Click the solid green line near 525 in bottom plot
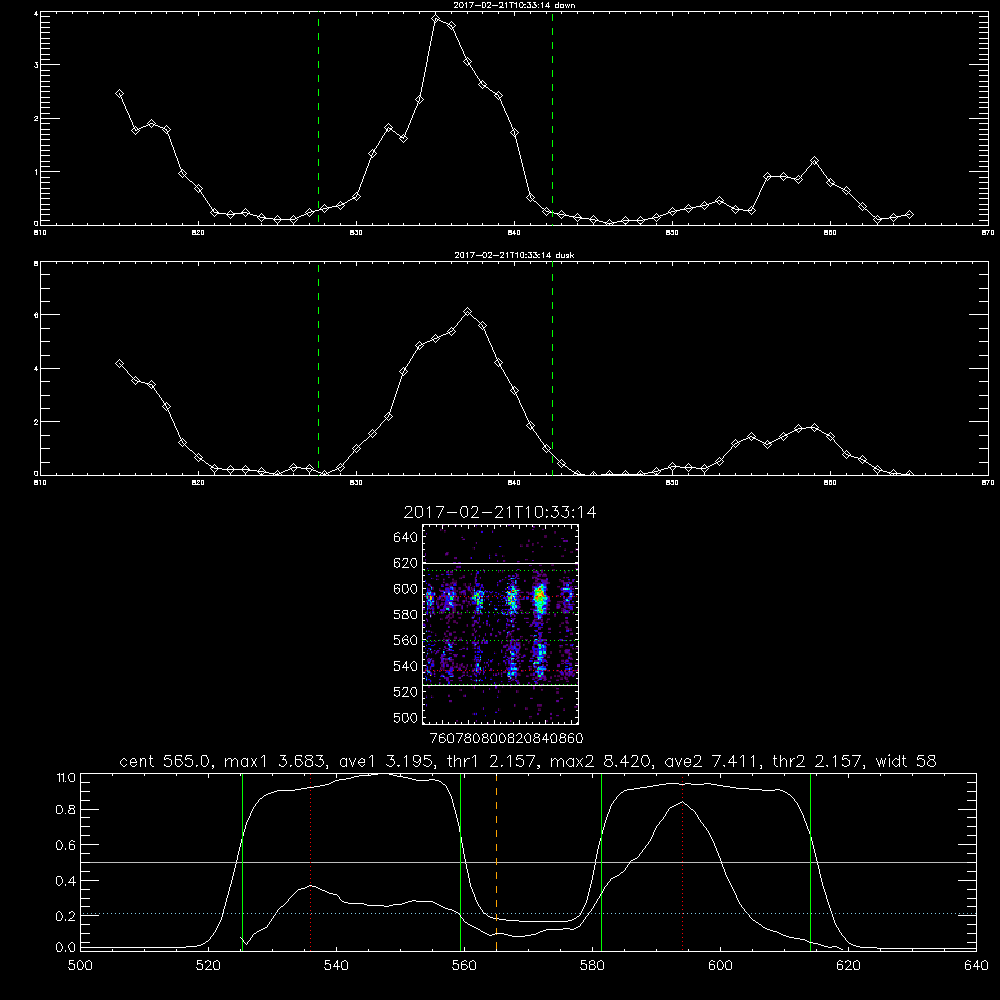 pos(242,861)
